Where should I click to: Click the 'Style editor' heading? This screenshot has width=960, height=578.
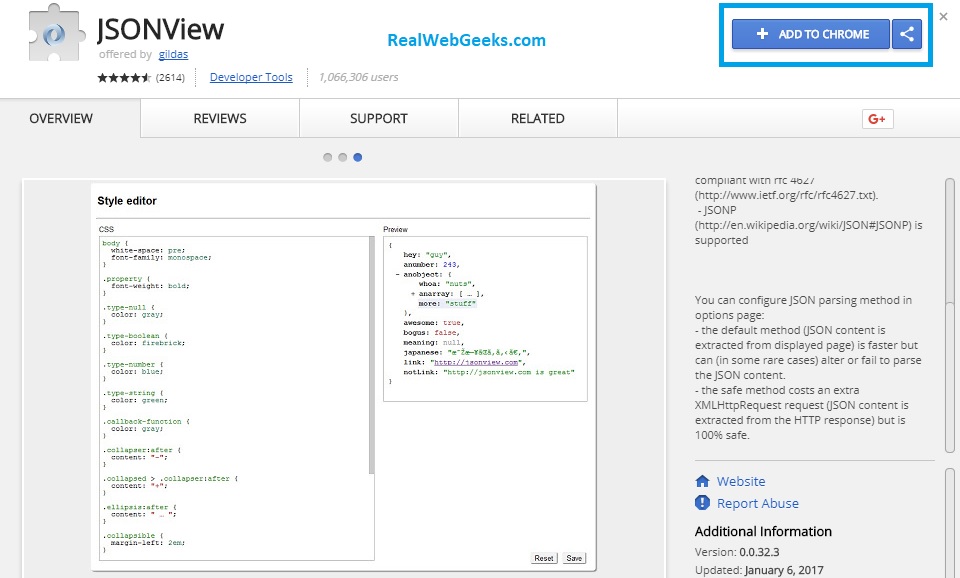point(127,201)
